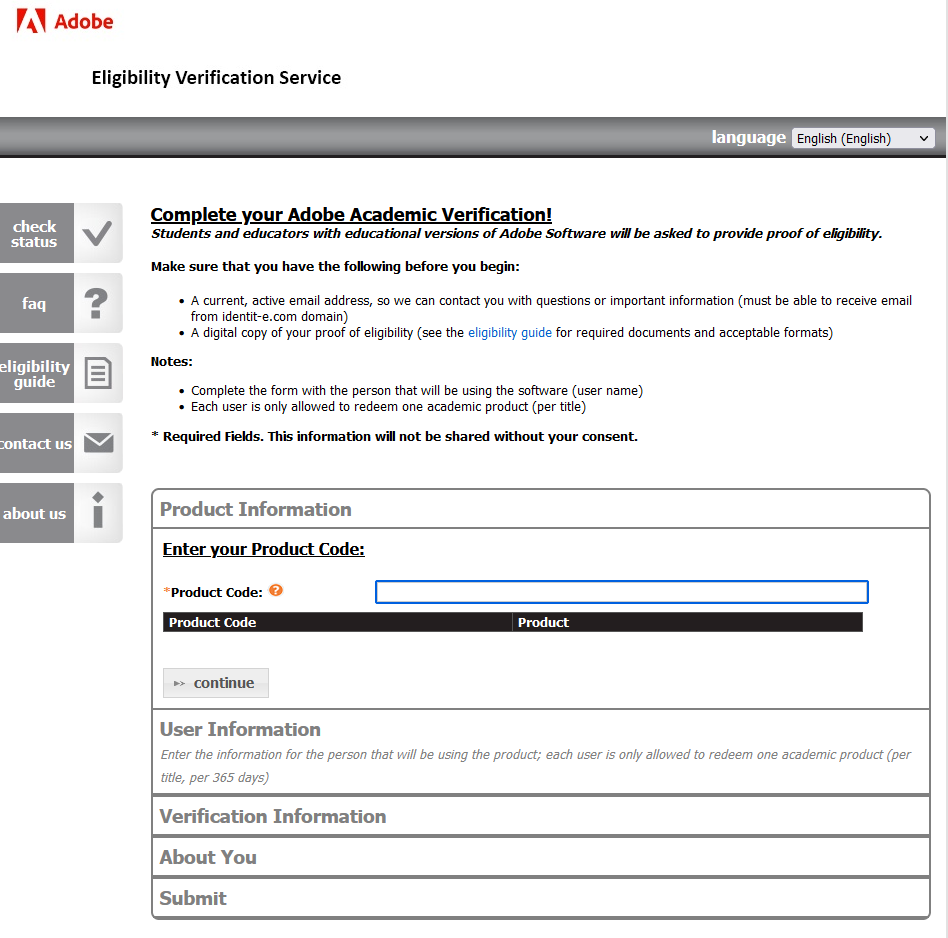Screen dimensions: 948x938
Task: Open the language dropdown
Action: coord(863,138)
